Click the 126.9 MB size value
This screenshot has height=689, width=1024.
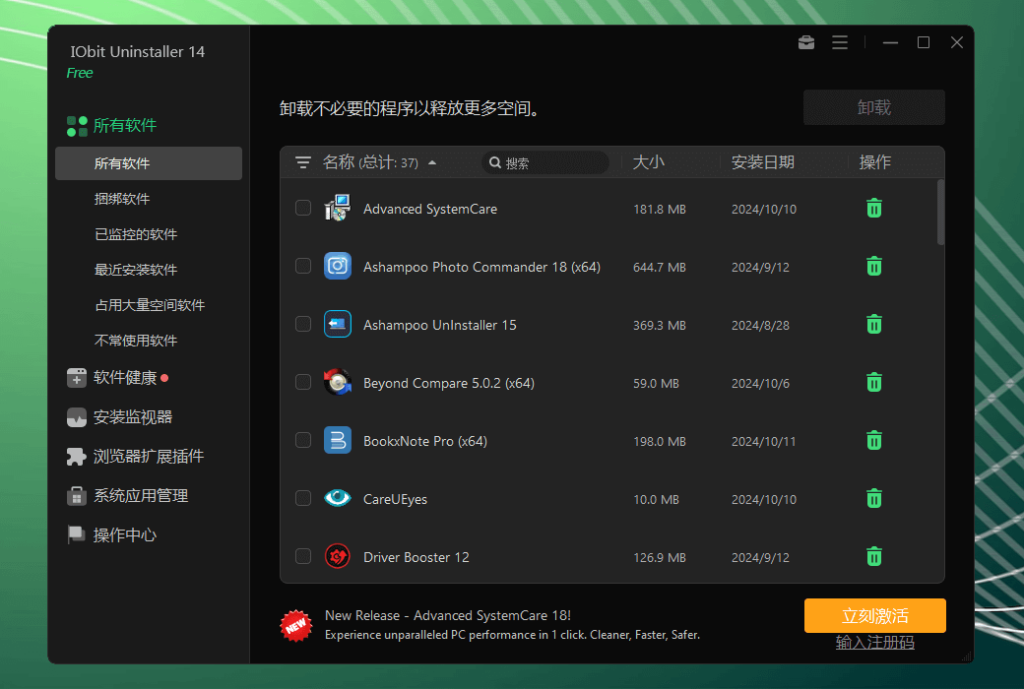pyautogui.click(x=659, y=558)
